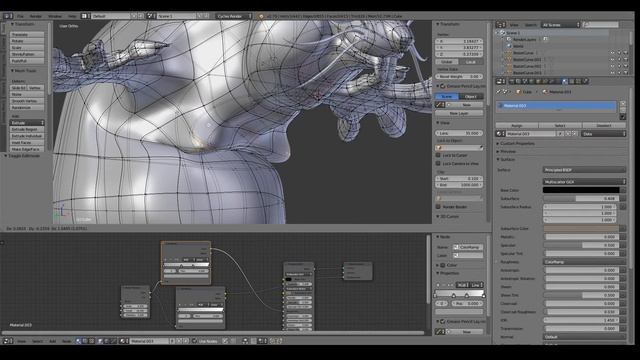640x360 pixels.
Task: Open the Particles properties tab icon
Action: tap(578, 81)
